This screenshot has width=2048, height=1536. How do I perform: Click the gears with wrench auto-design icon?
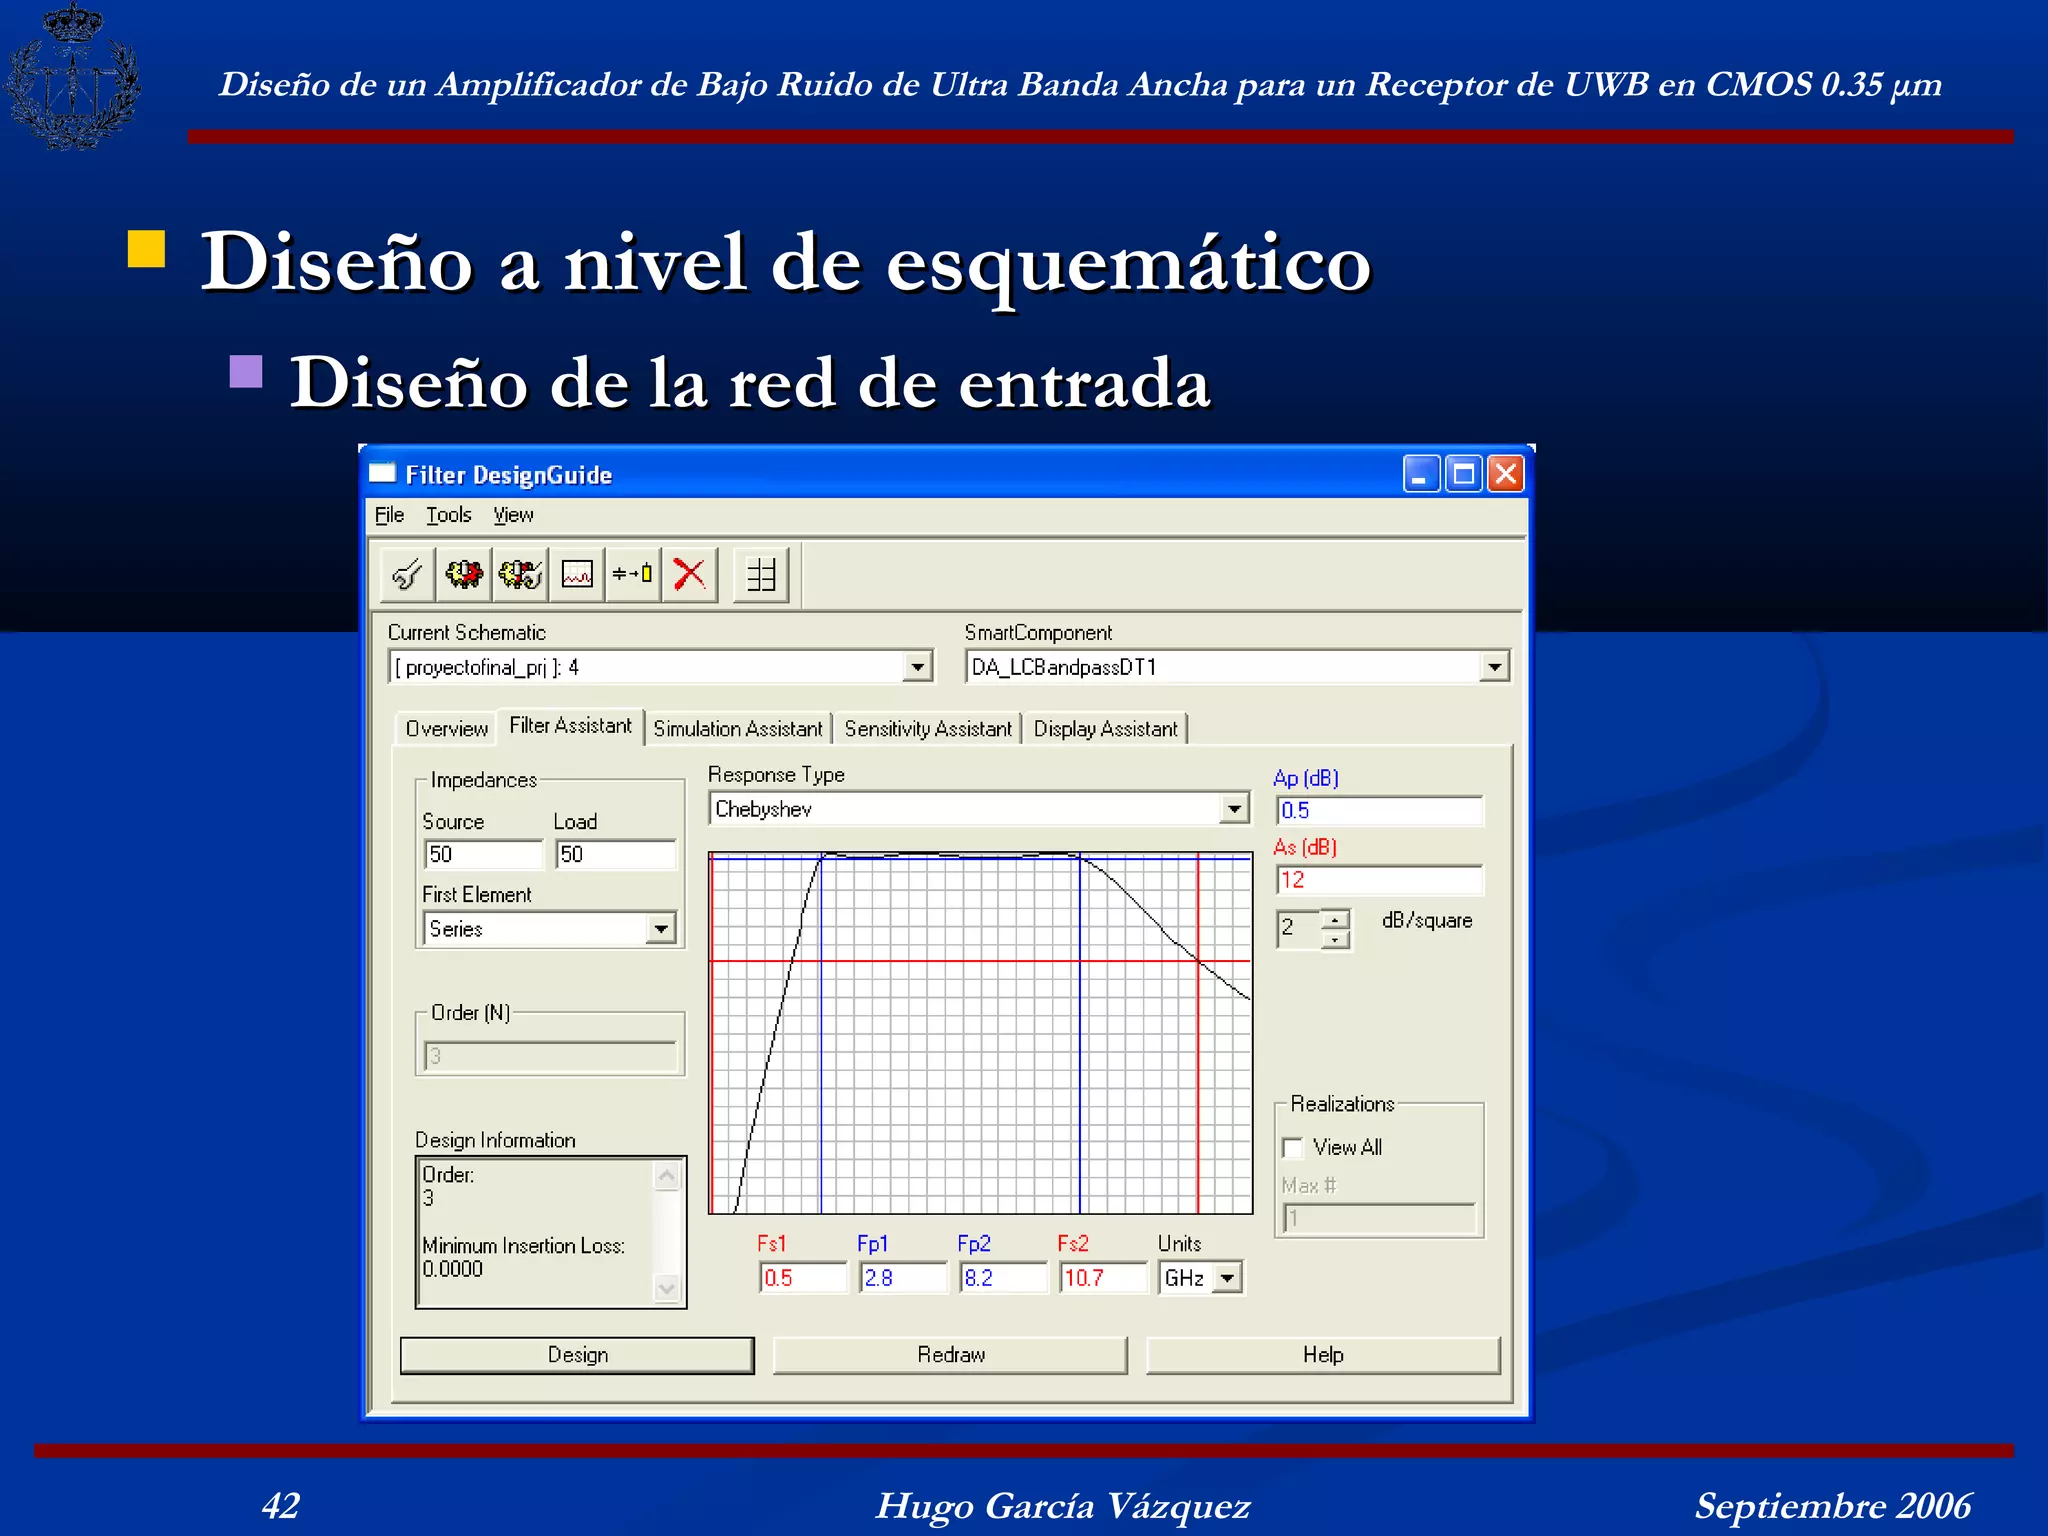click(x=520, y=575)
